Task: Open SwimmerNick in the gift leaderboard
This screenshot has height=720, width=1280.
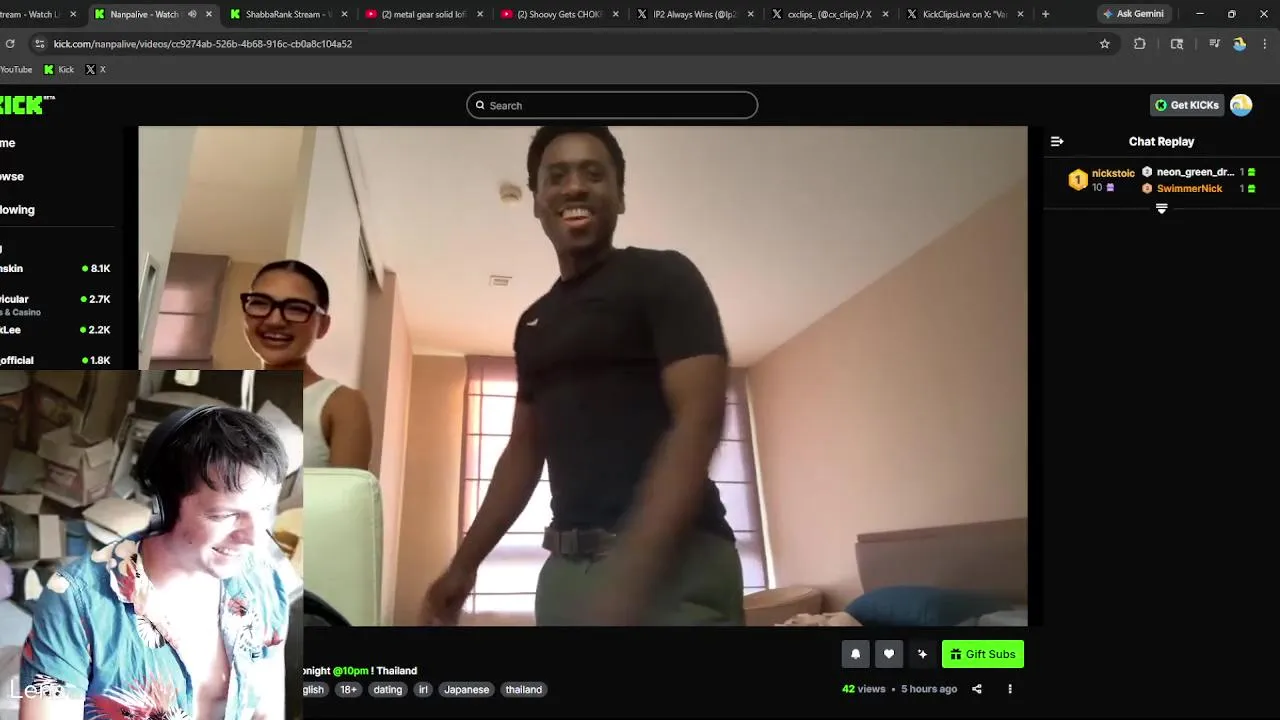Action: (x=1189, y=188)
